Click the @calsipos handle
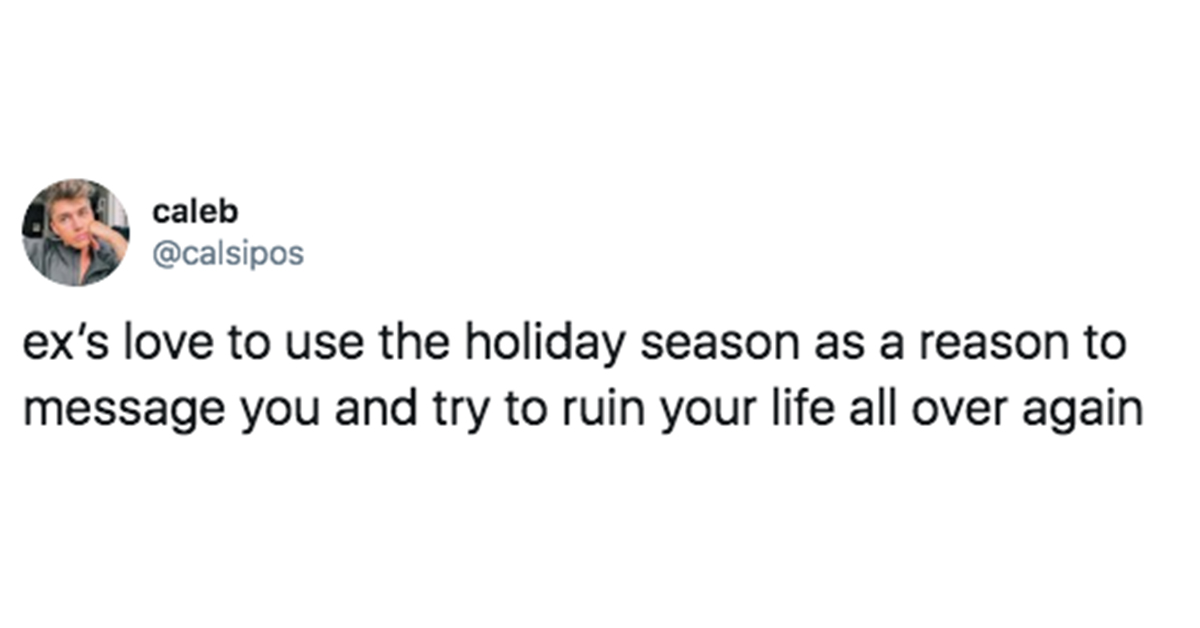The width and height of the screenshot is (1200, 628). click(x=227, y=254)
